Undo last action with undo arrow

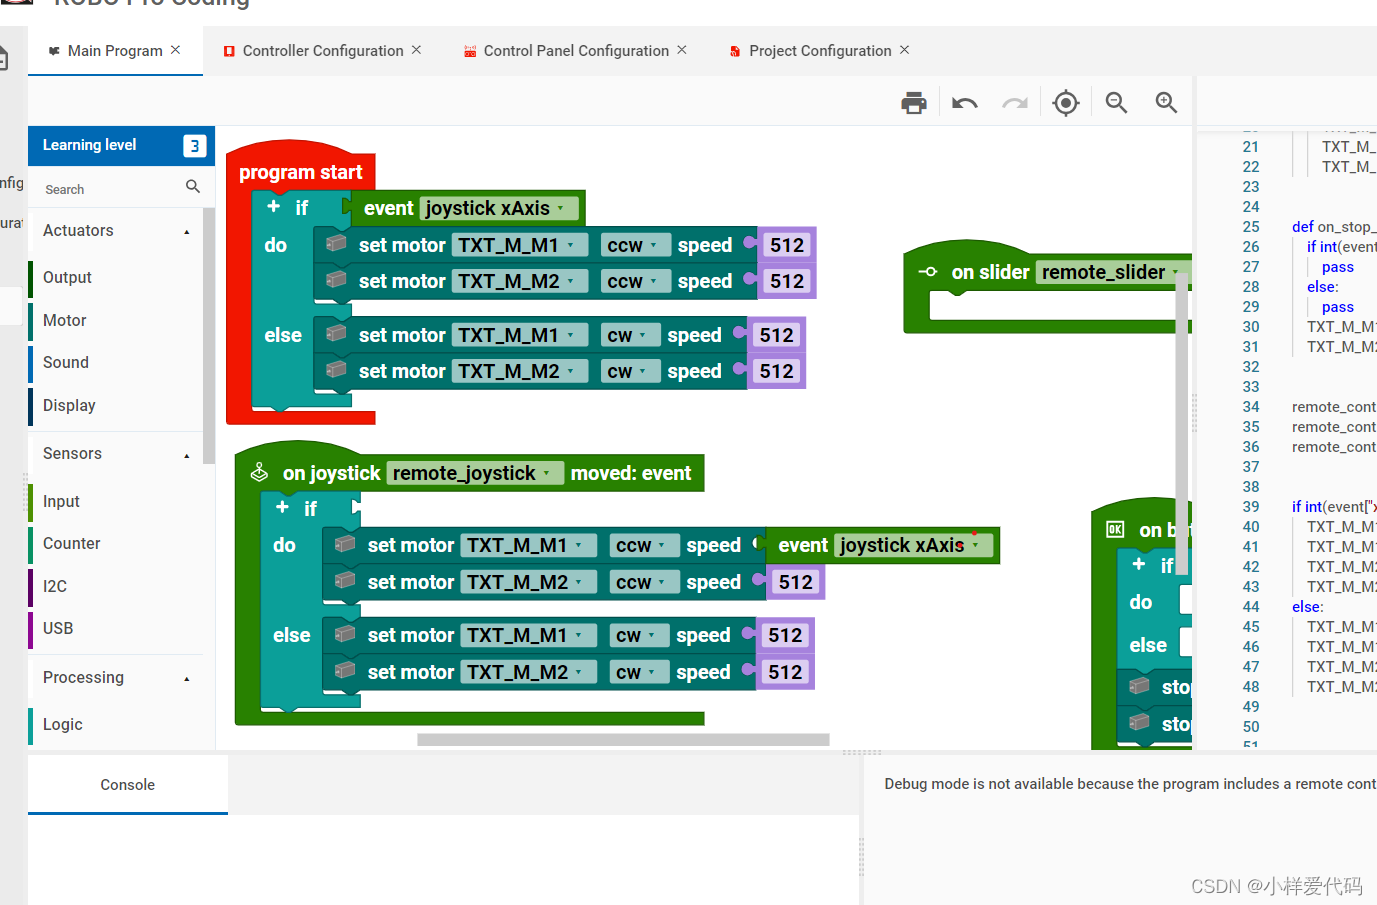coord(965,102)
